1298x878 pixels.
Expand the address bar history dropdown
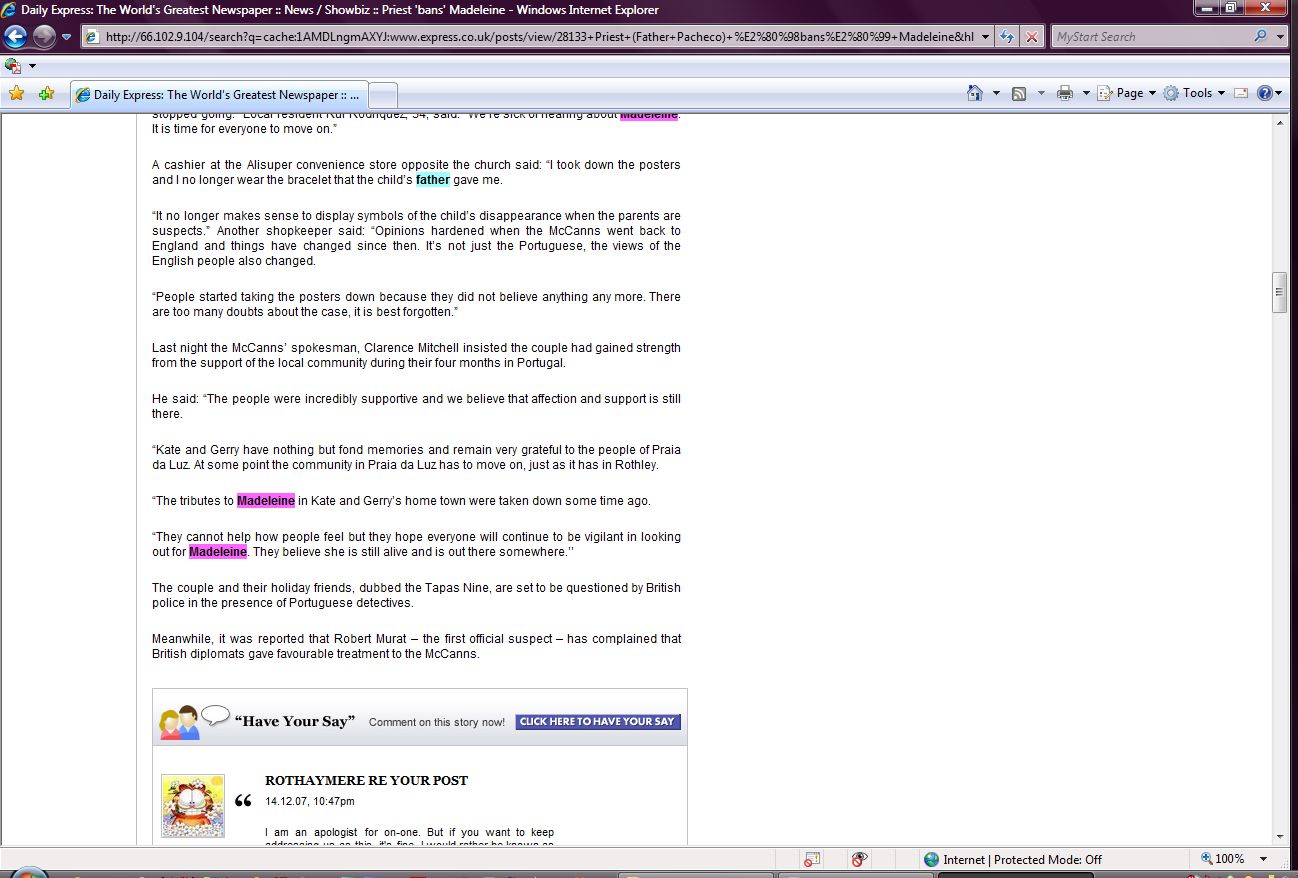pyautogui.click(x=985, y=37)
